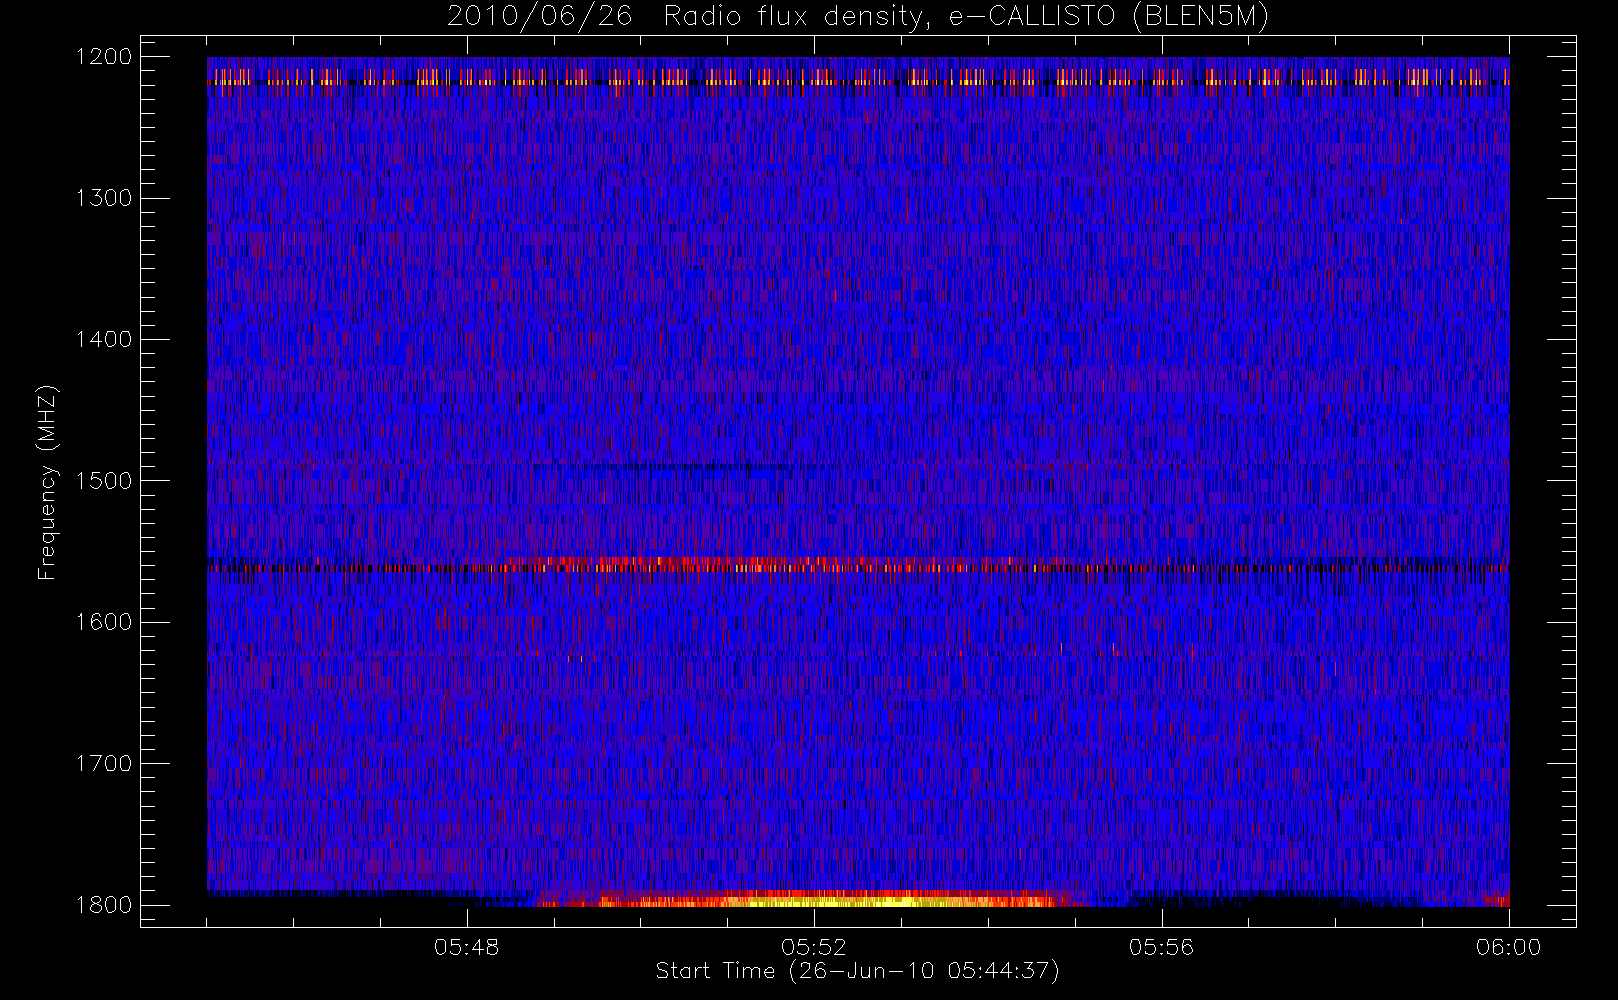
Task: Click the Start Time axis label
Action: 857,971
